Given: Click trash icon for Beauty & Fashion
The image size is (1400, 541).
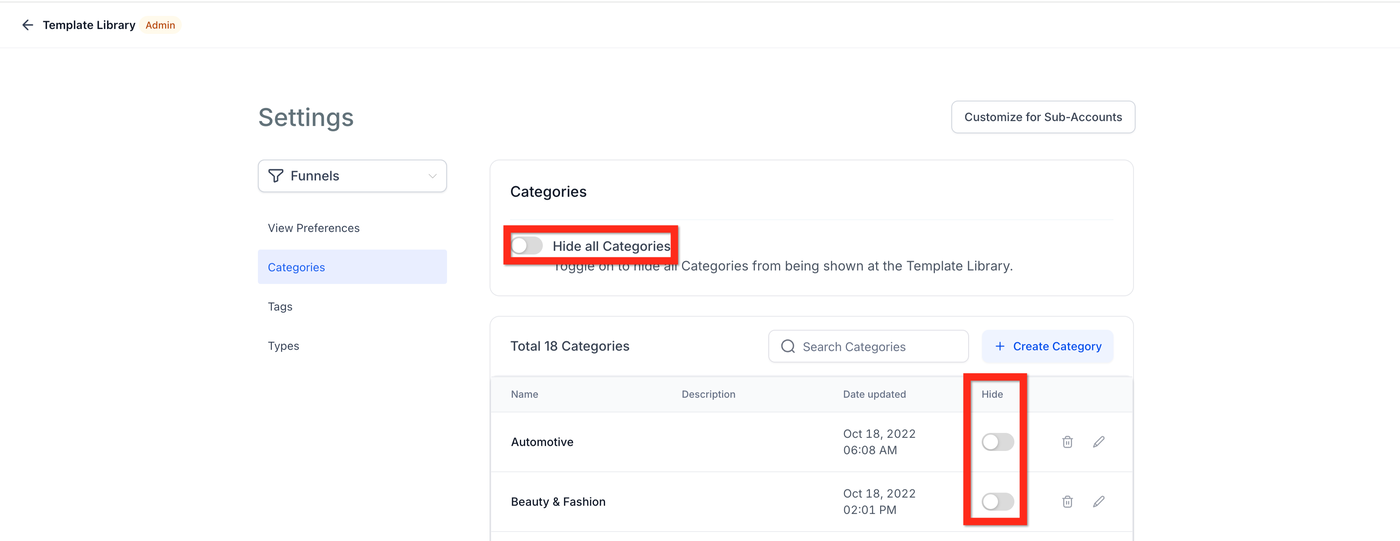Looking at the screenshot, I should (1067, 502).
